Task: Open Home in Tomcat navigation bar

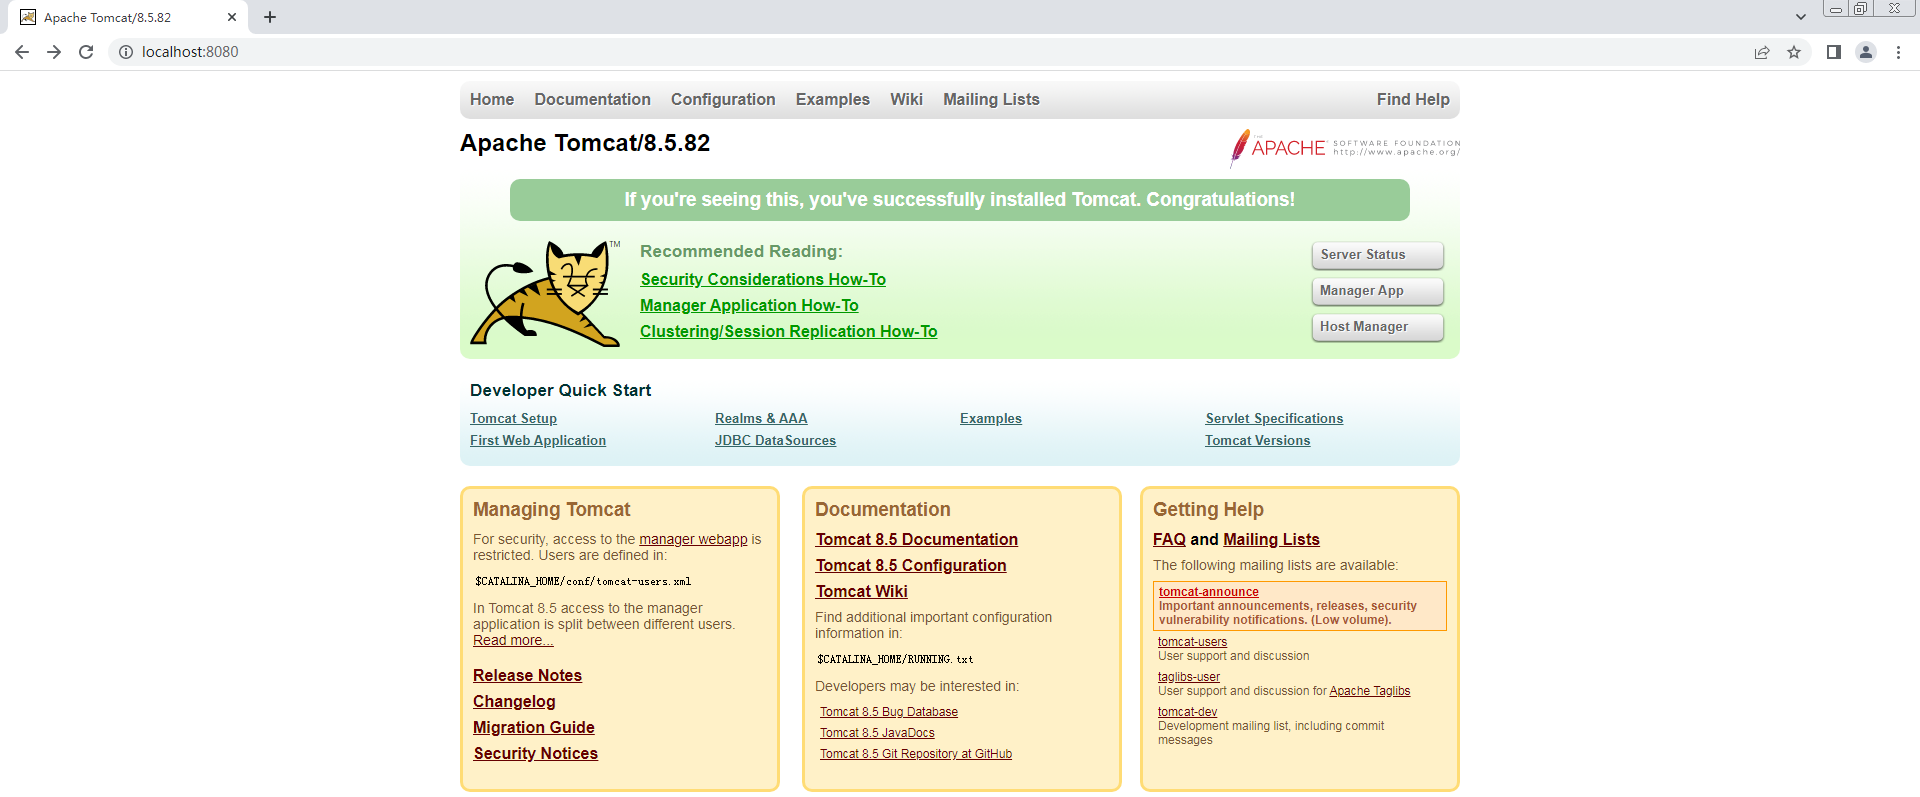Action: pos(492,99)
